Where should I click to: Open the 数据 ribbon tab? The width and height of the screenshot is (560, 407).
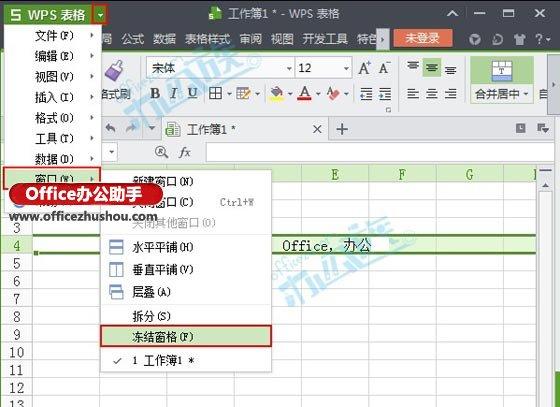click(x=164, y=39)
